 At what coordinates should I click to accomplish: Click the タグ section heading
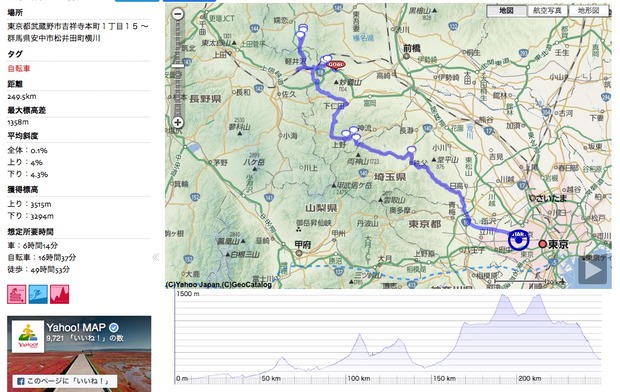[x=15, y=54]
